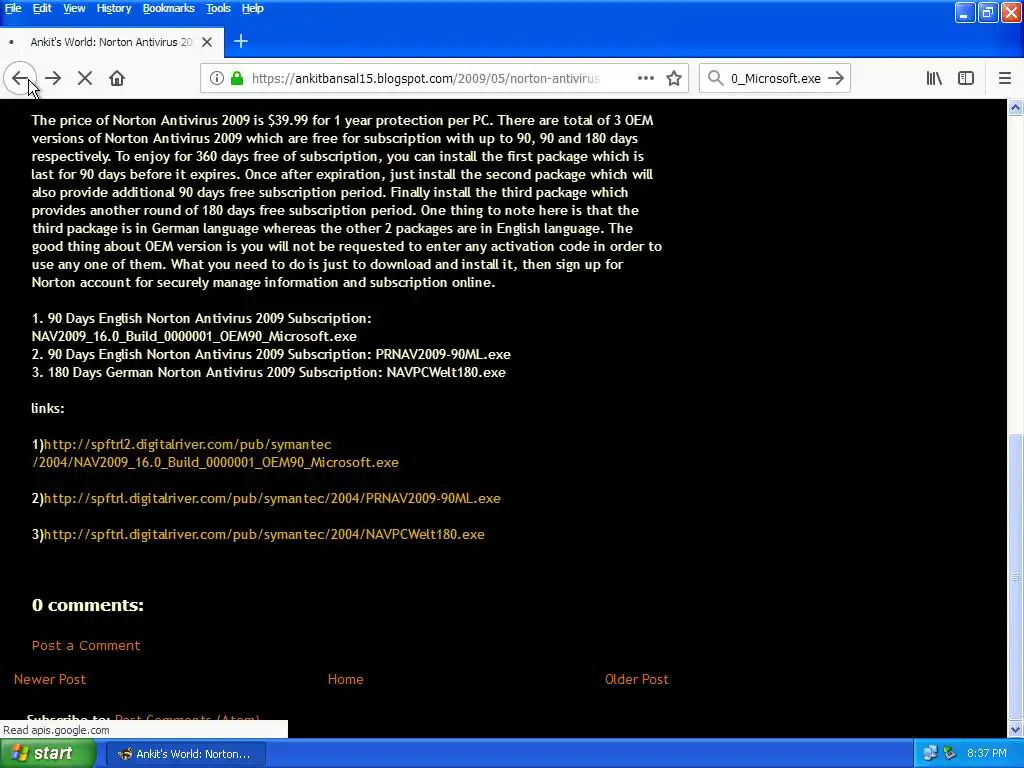Click scrollbar down arrow
Screen dimensions: 1024x768
pos(1016,729)
